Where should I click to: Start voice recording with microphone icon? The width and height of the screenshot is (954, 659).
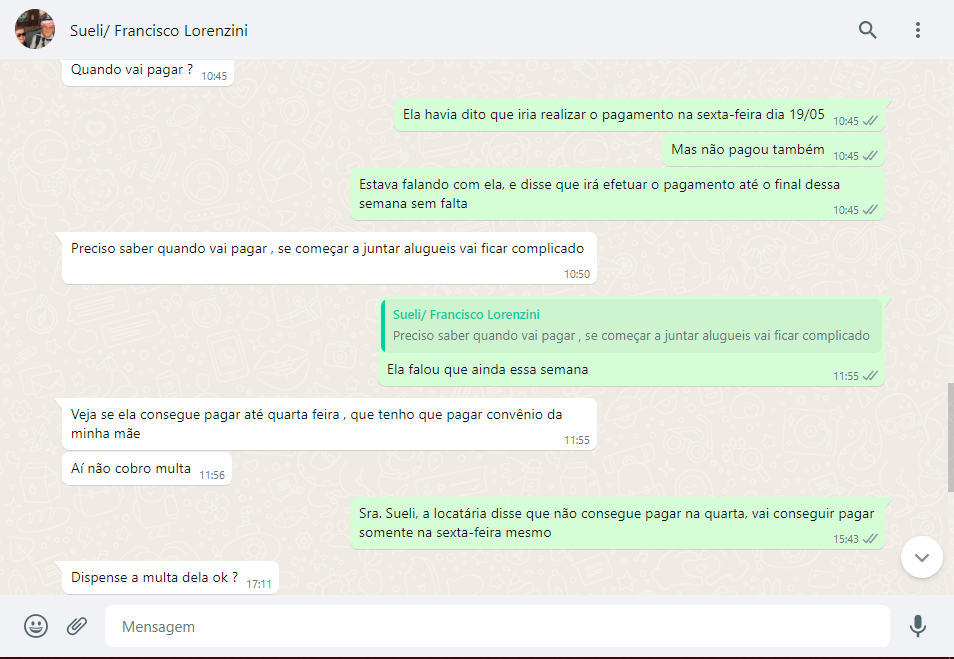[x=917, y=626]
